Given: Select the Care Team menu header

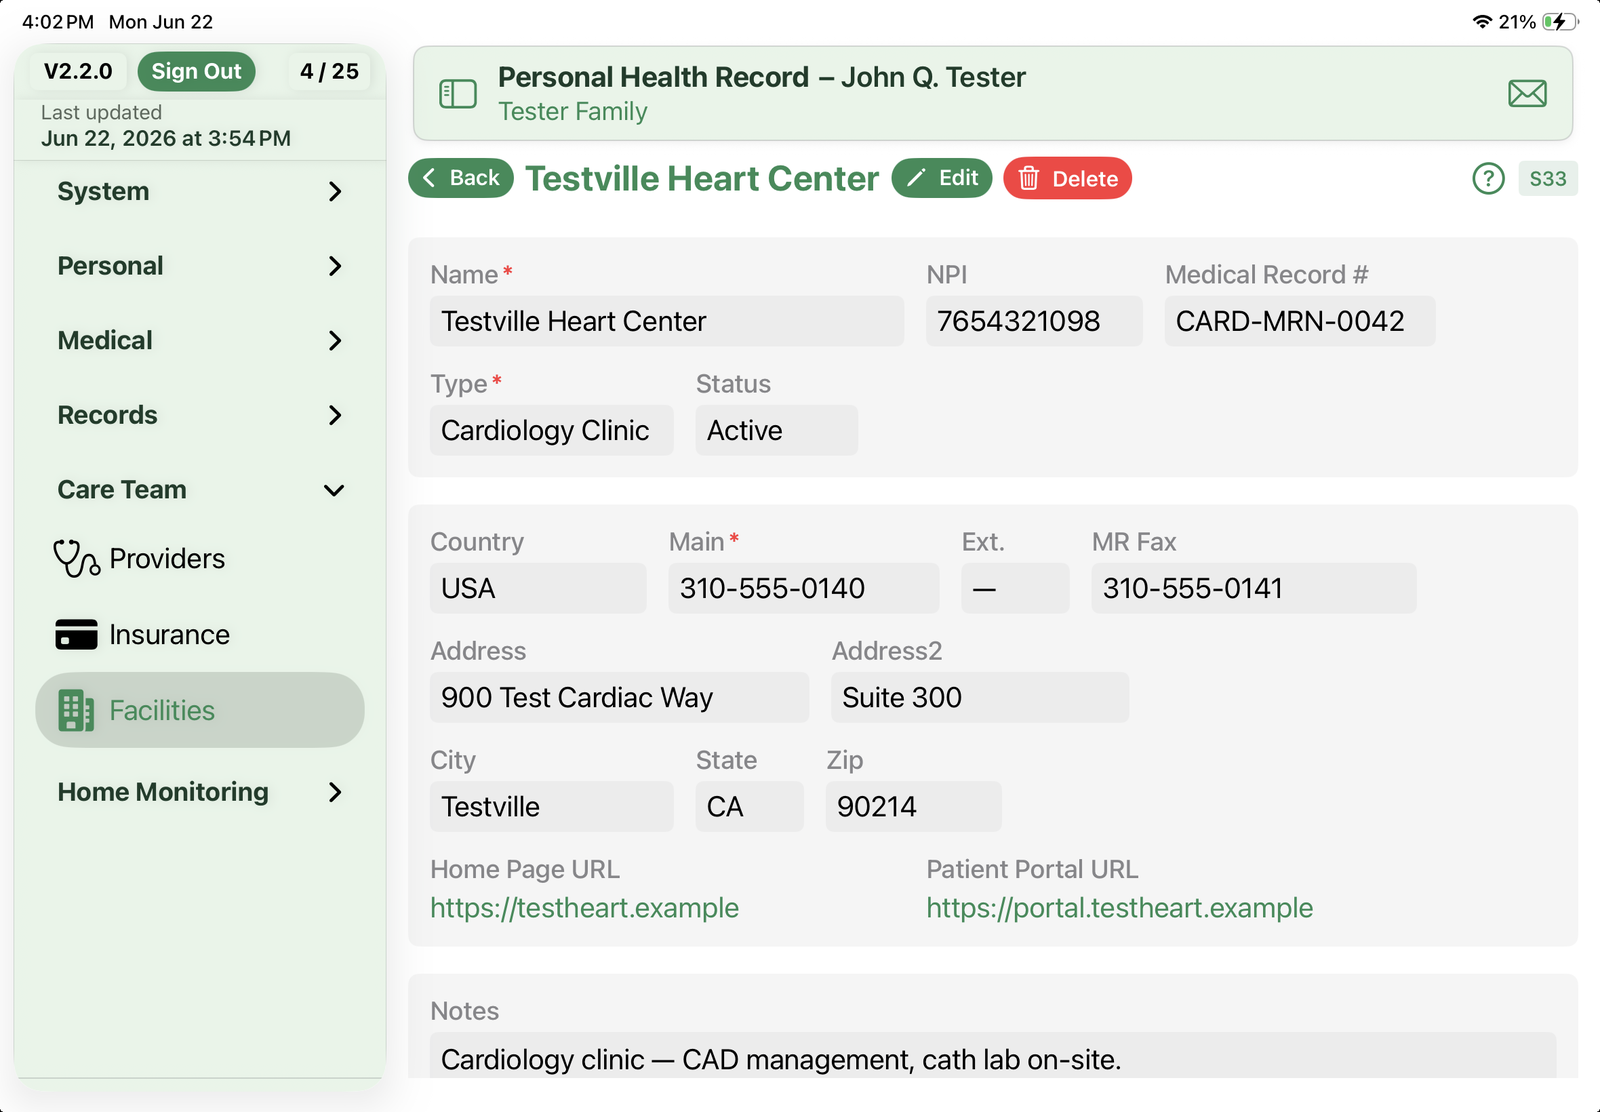Looking at the screenshot, I should coord(200,490).
